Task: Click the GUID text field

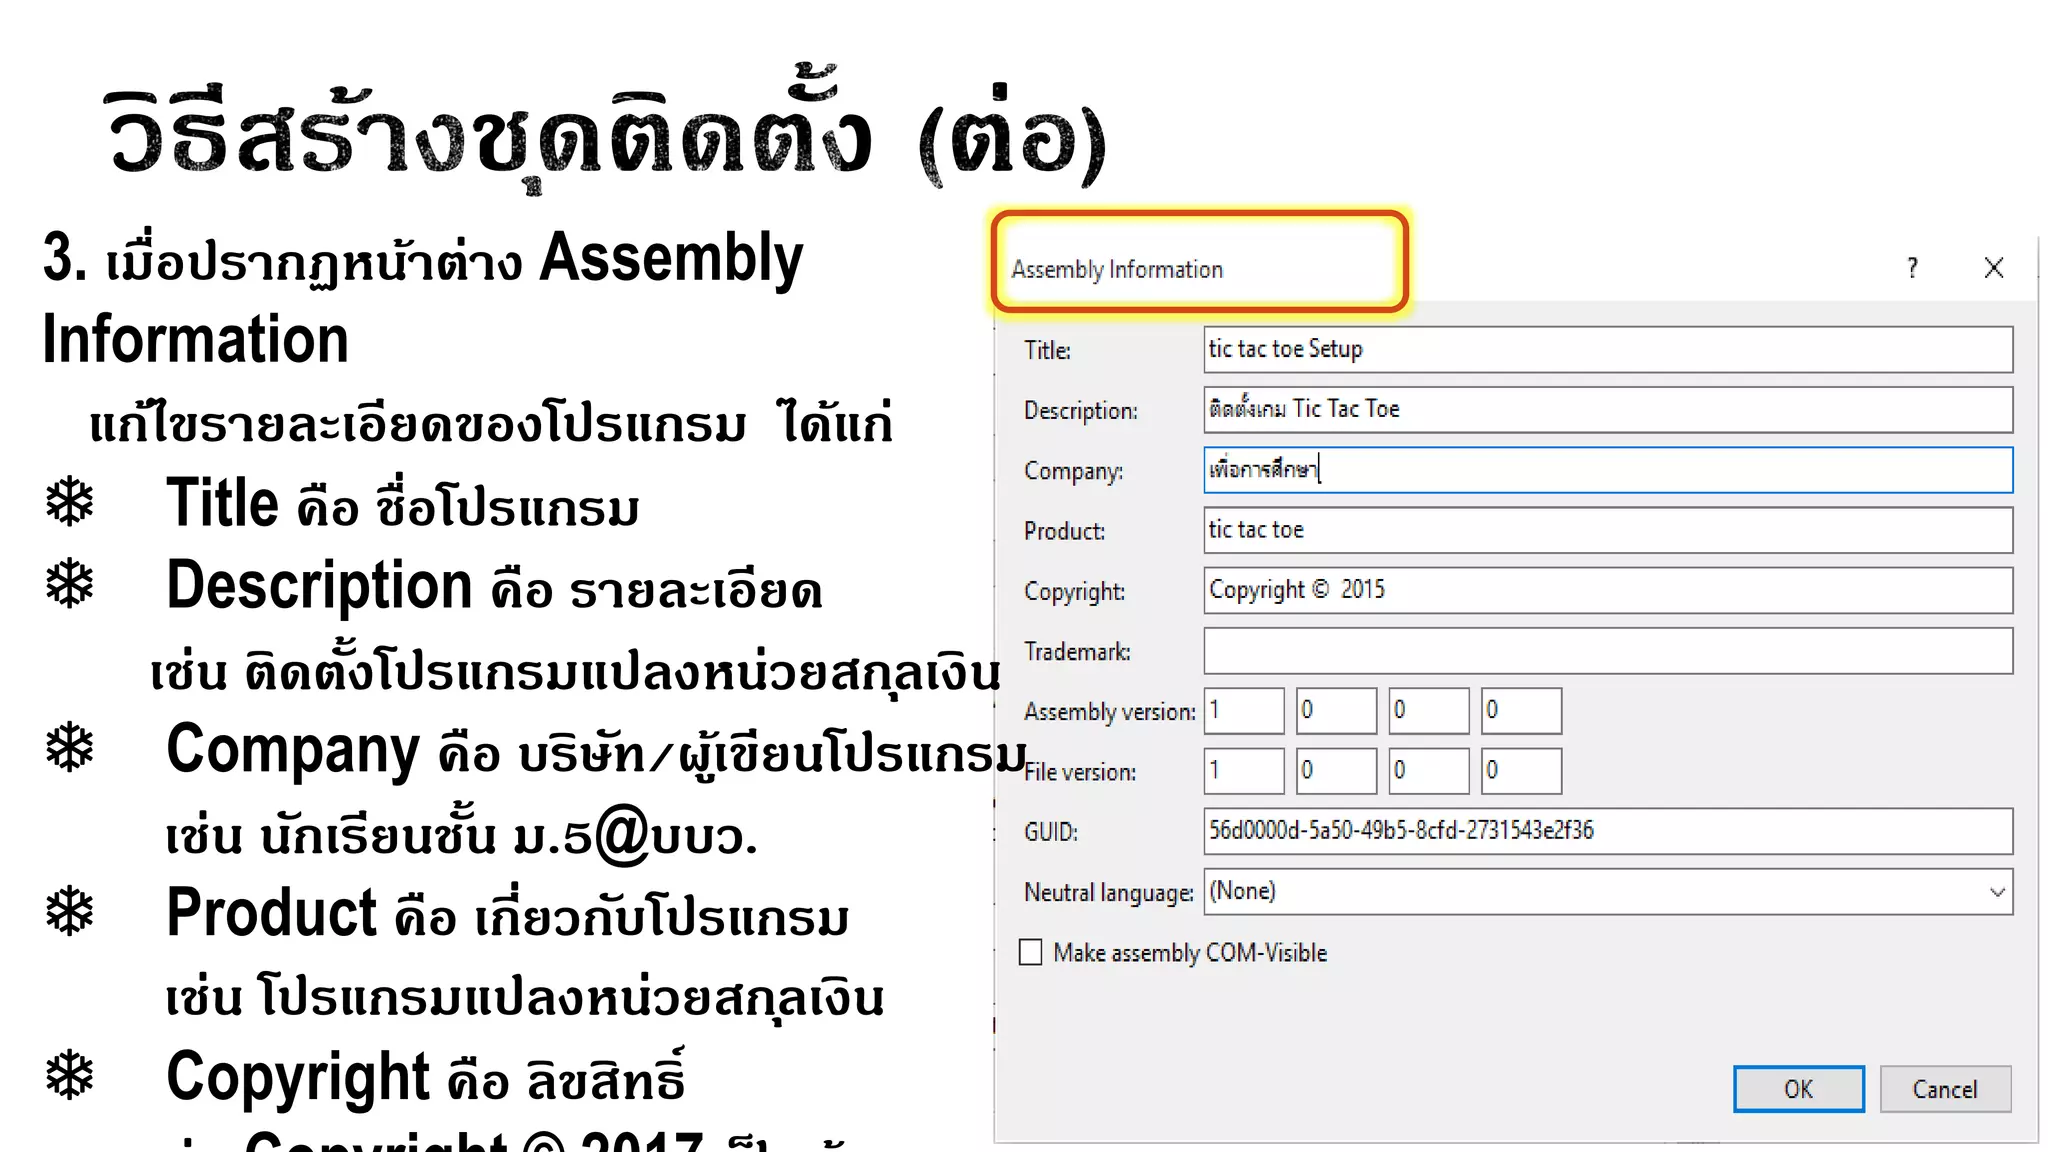Action: 1608,831
